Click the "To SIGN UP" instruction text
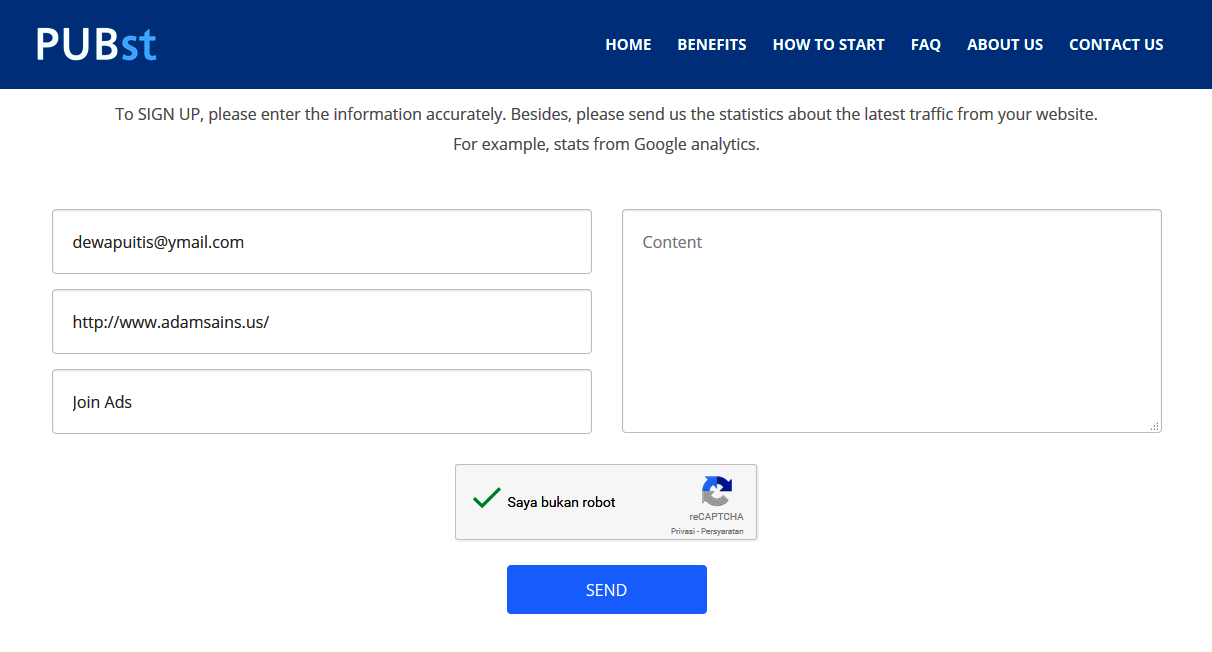1212x652 pixels. 606,115
